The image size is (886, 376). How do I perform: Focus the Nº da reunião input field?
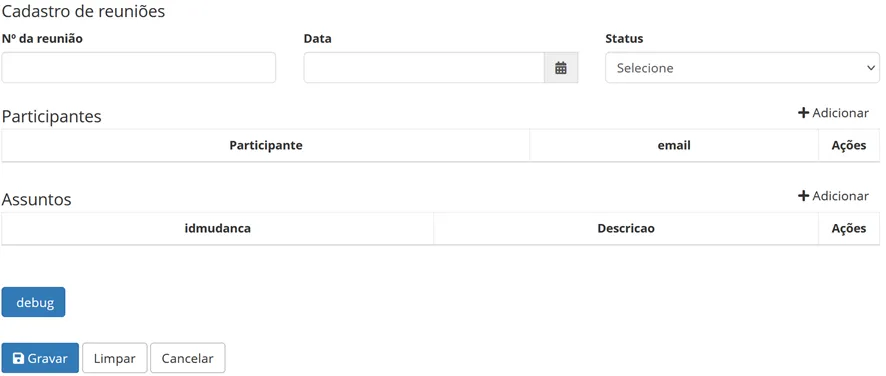tap(138, 68)
